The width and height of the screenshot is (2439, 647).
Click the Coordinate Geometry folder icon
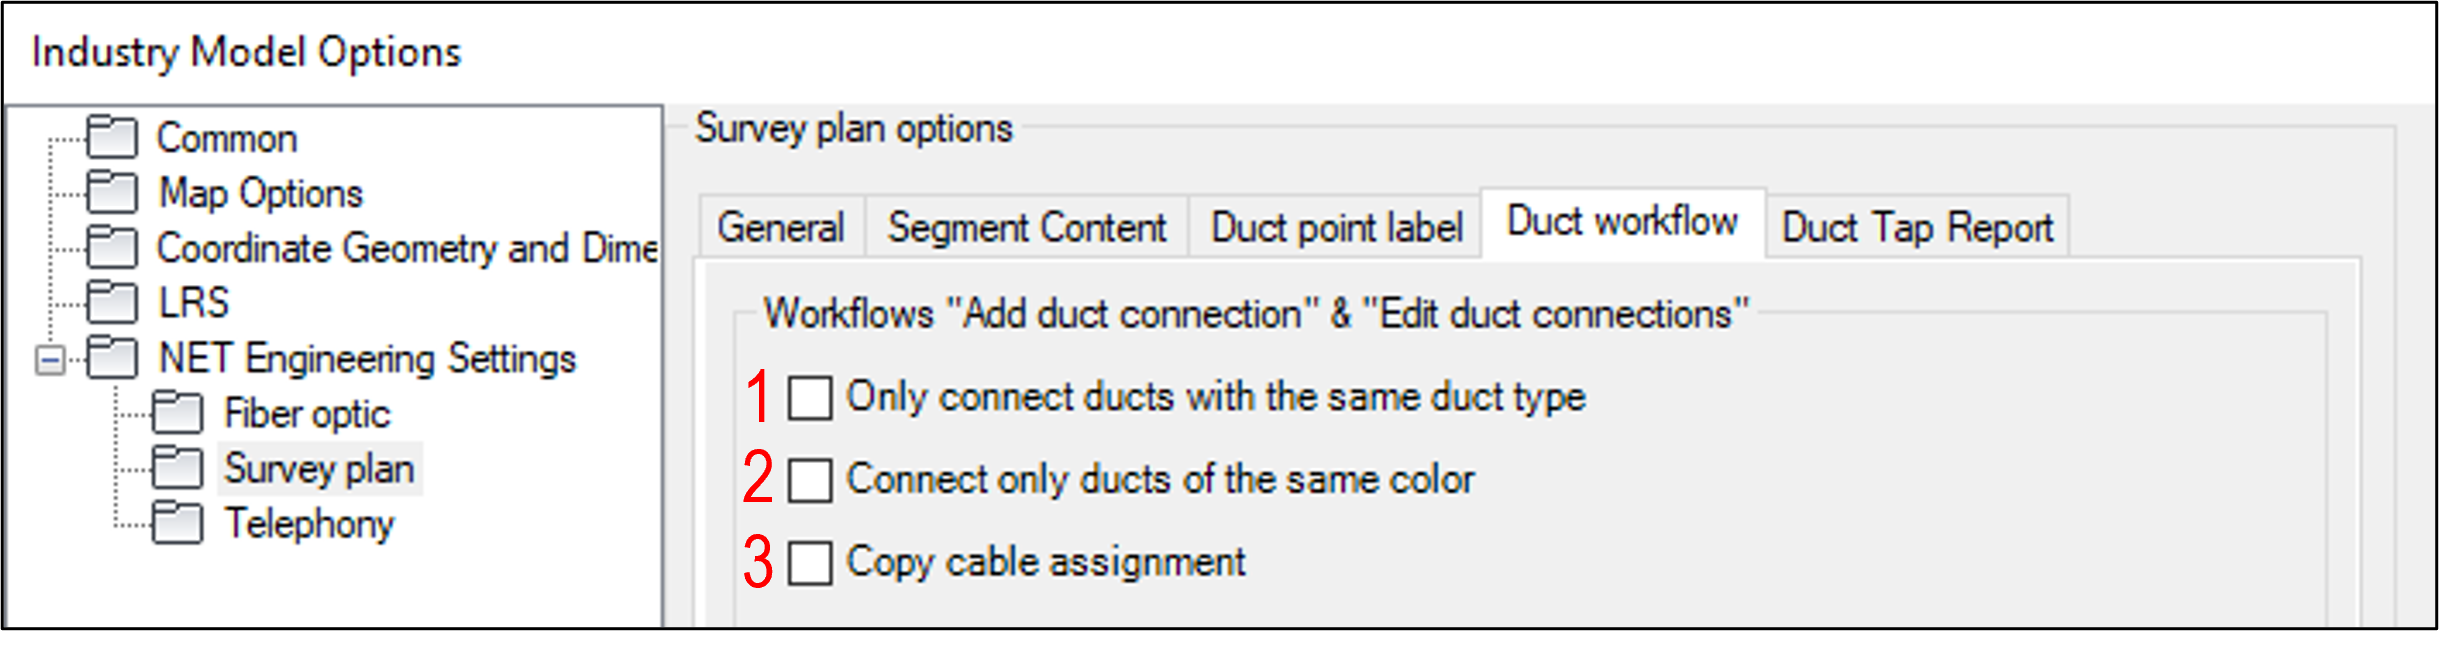click(x=111, y=248)
